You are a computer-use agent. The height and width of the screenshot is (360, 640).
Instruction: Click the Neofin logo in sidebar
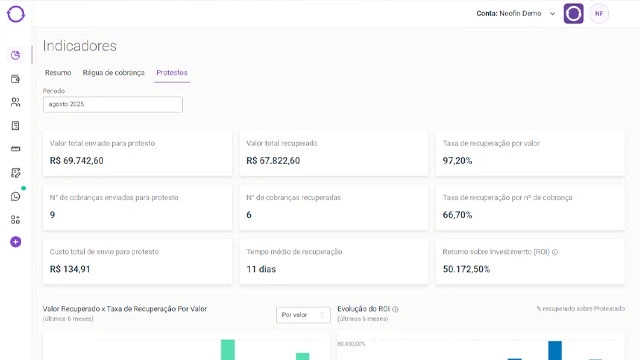[16, 14]
